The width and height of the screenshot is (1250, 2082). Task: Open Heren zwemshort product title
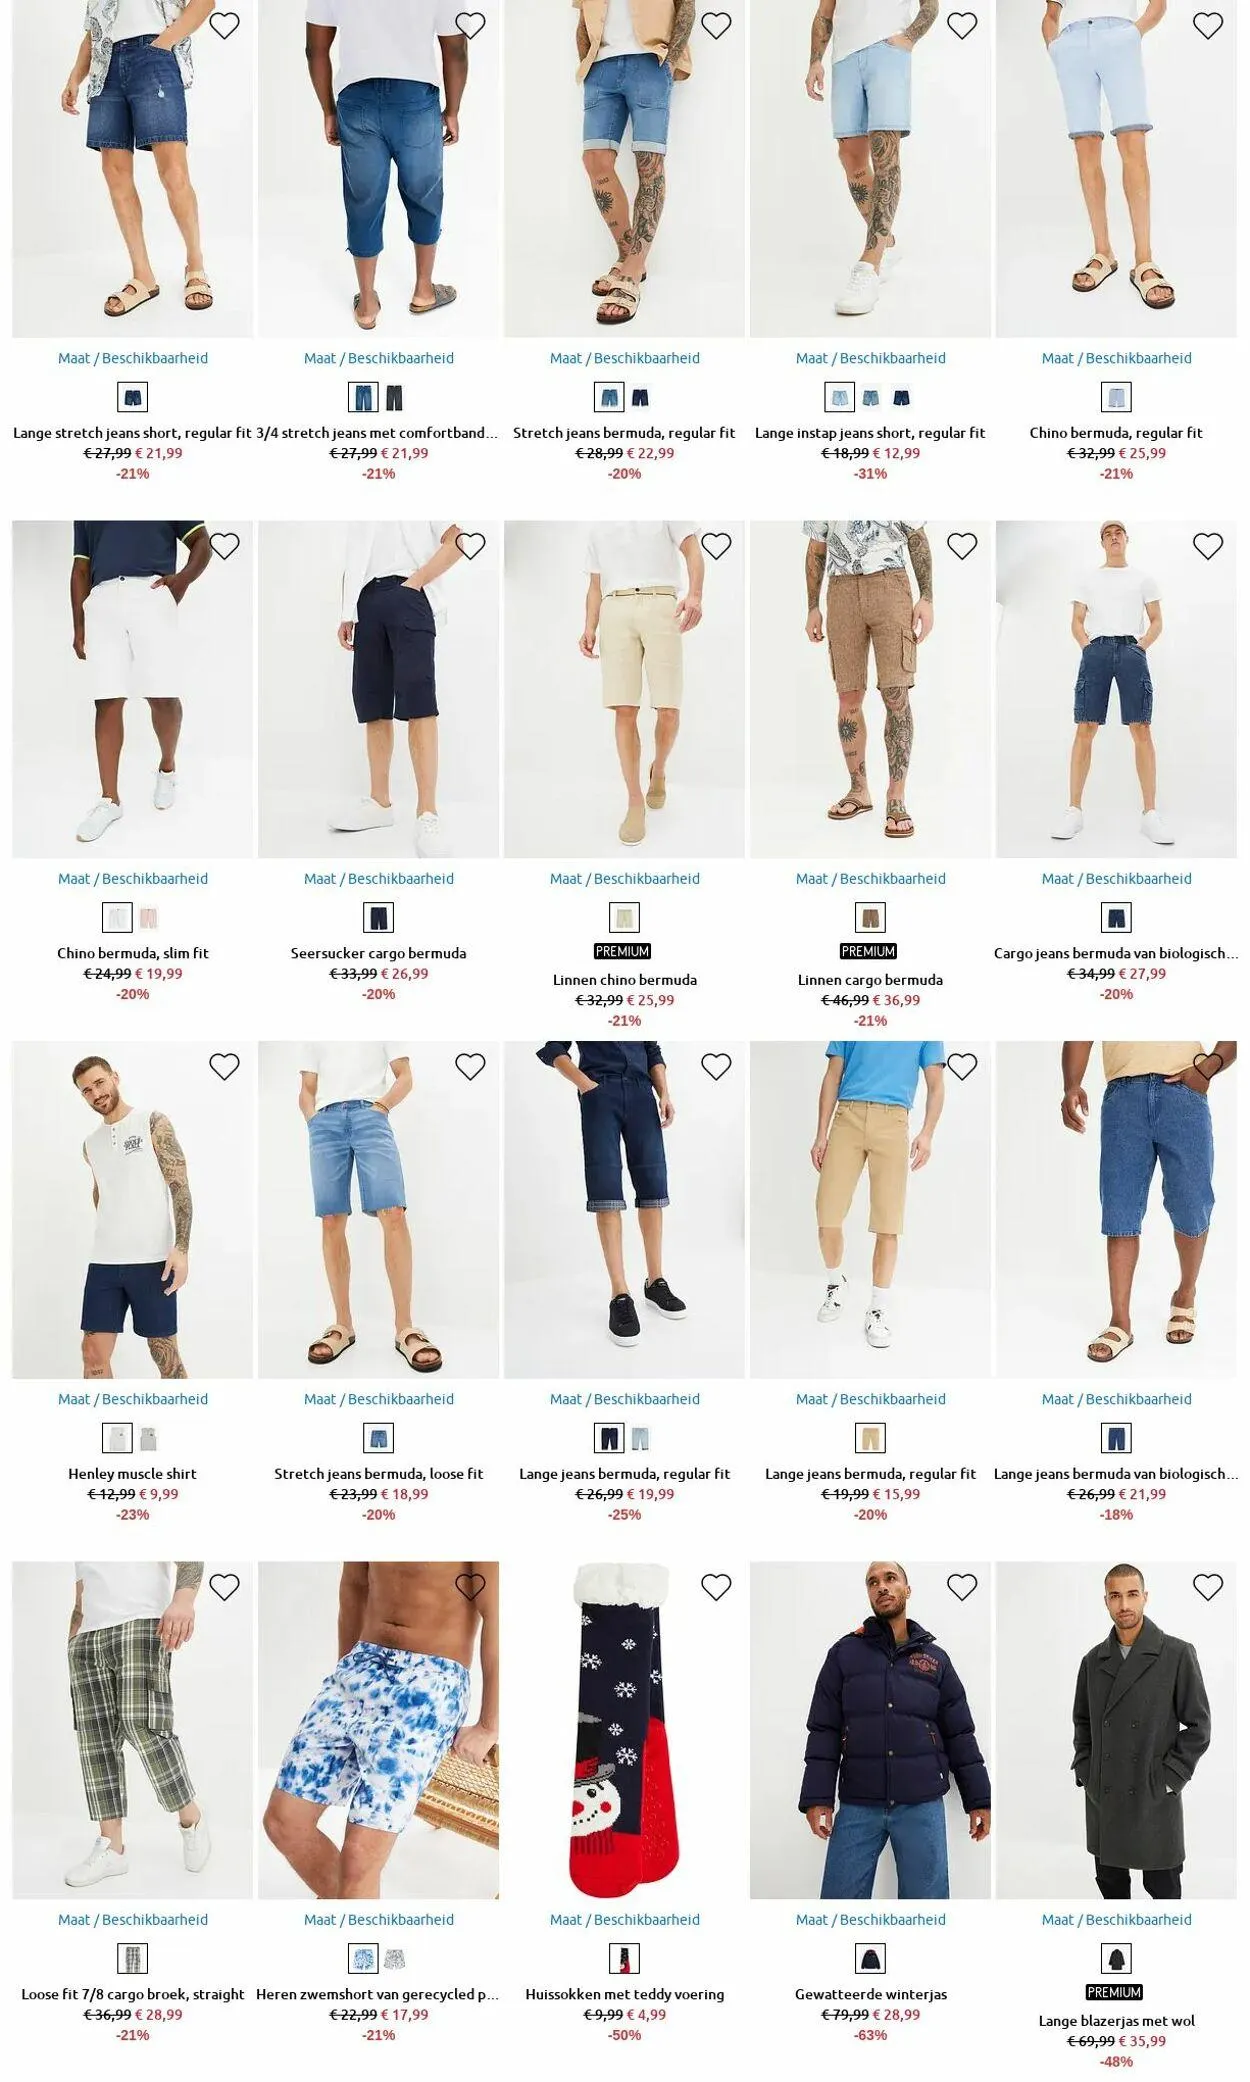378,1994
